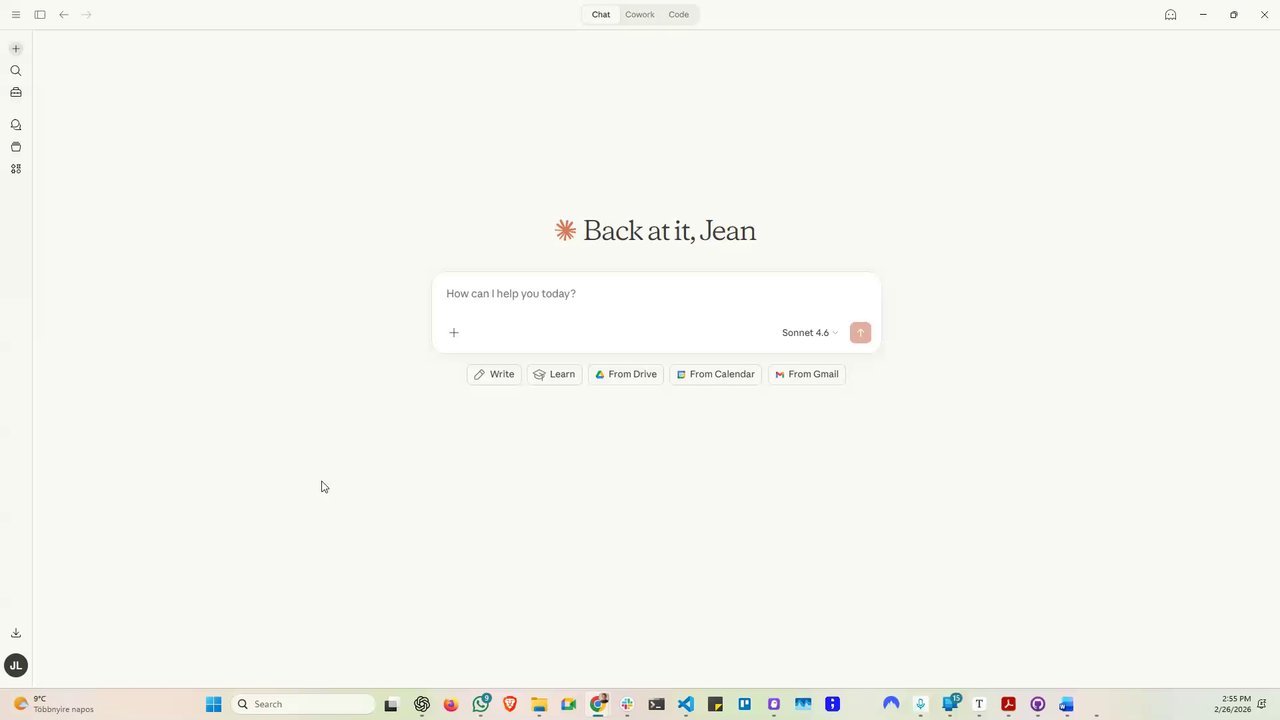
Task: Go back with the left arrow
Action: click(x=63, y=15)
